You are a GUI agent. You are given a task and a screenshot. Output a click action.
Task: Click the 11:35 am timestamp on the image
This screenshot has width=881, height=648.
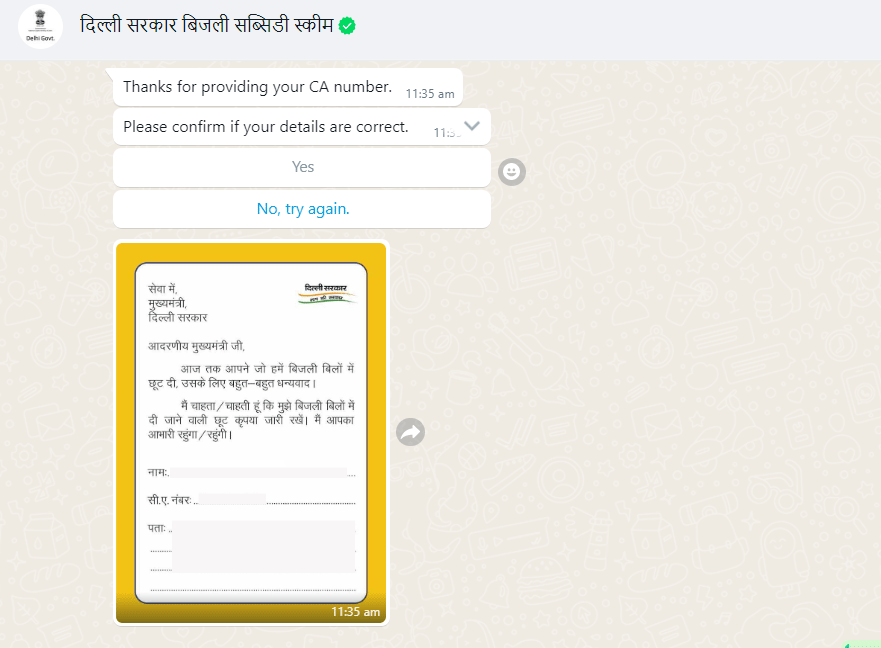coord(355,611)
